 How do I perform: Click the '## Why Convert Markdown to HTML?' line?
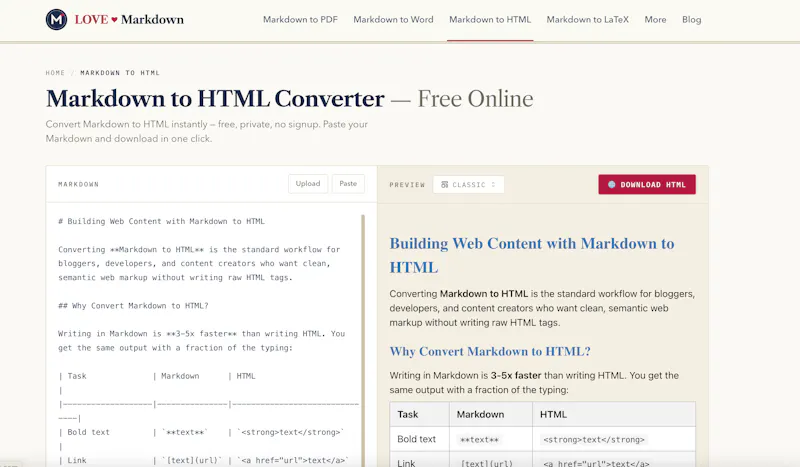133,306
